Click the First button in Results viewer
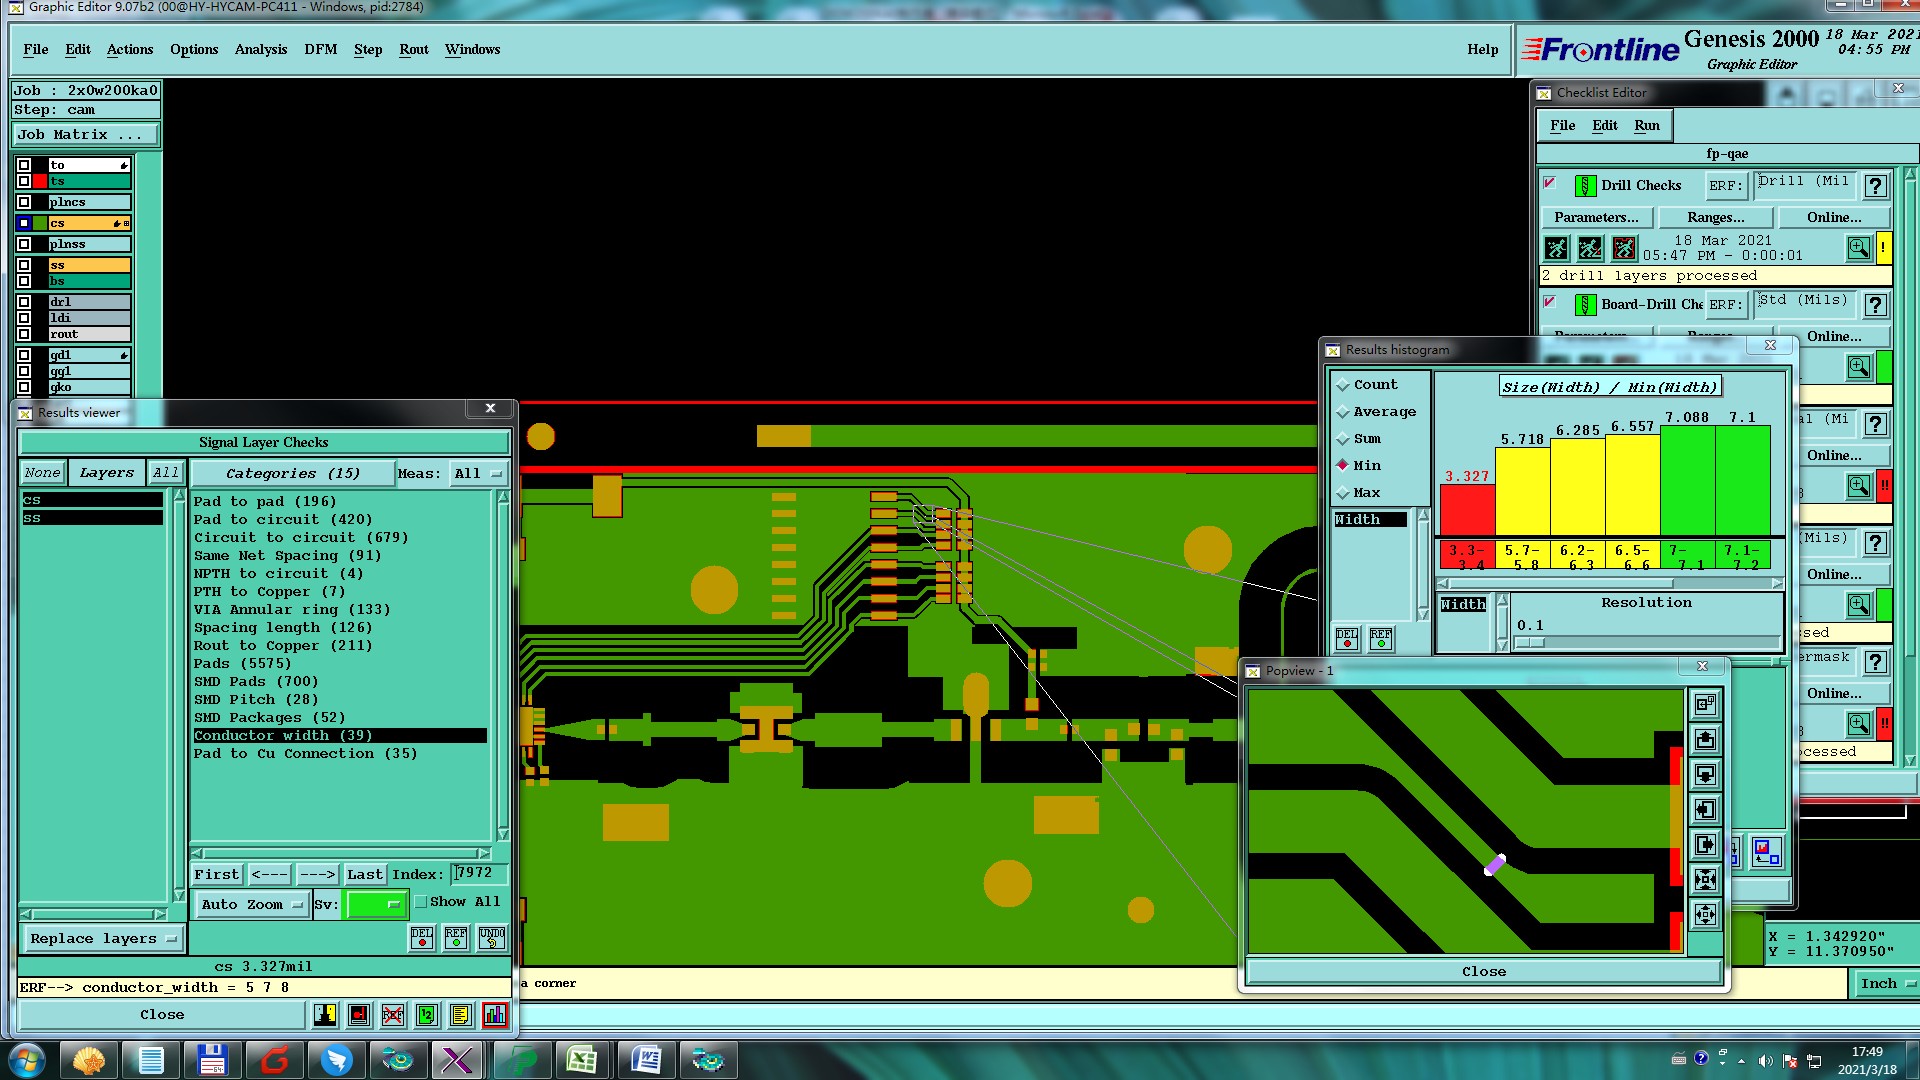This screenshot has height=1080, width=1920. point(217,875)
